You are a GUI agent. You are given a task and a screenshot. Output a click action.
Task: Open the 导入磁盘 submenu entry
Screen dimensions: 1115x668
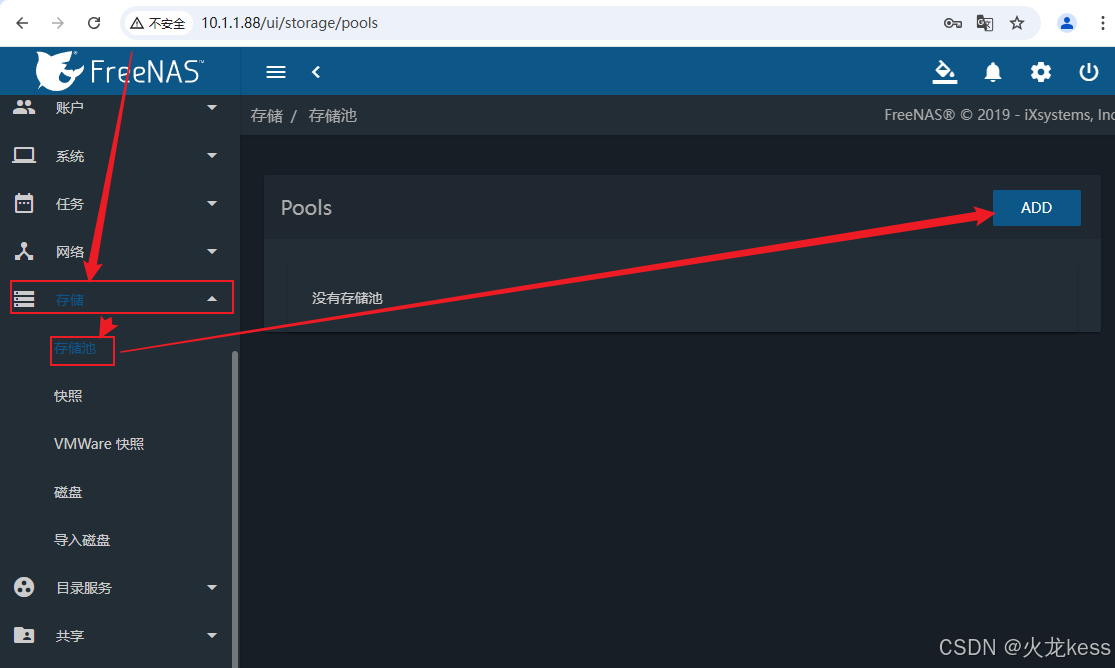pyautogui.click(x=82, y=540)
